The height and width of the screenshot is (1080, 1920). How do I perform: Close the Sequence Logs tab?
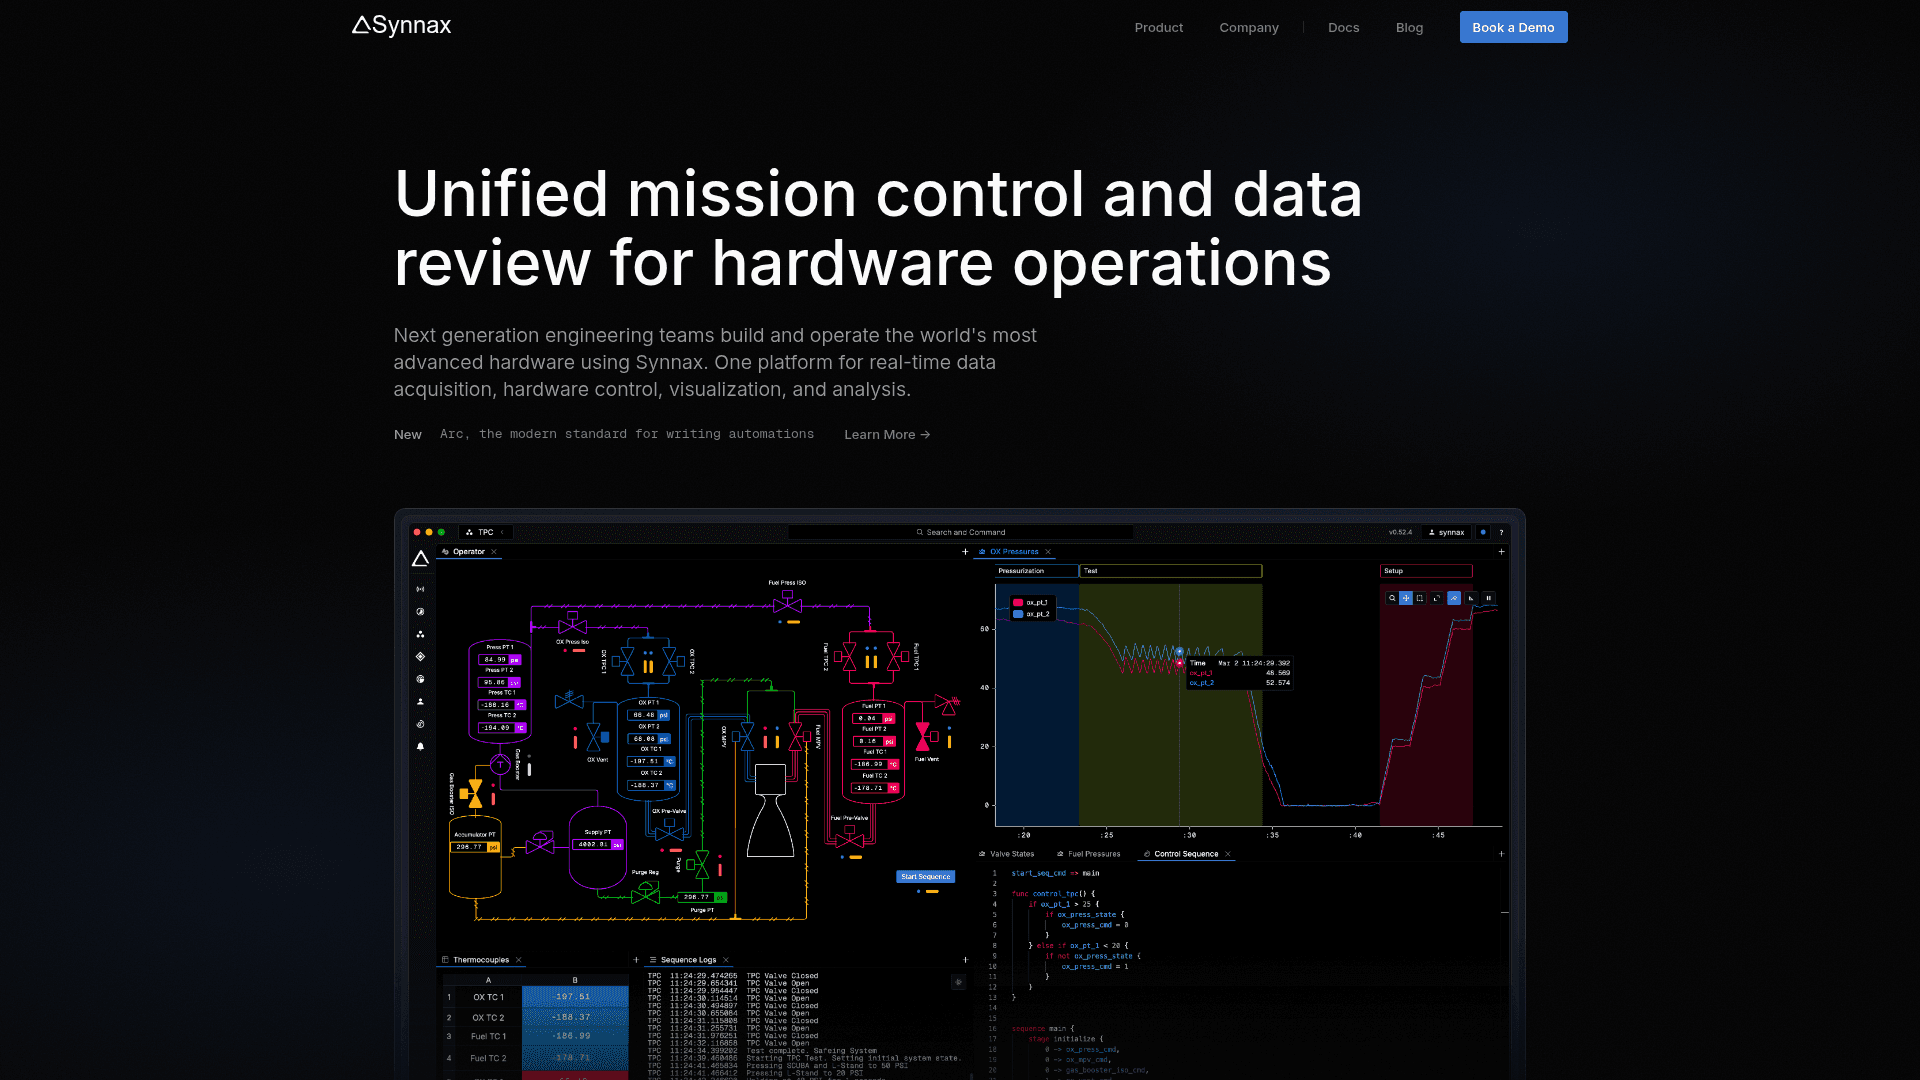726,960
